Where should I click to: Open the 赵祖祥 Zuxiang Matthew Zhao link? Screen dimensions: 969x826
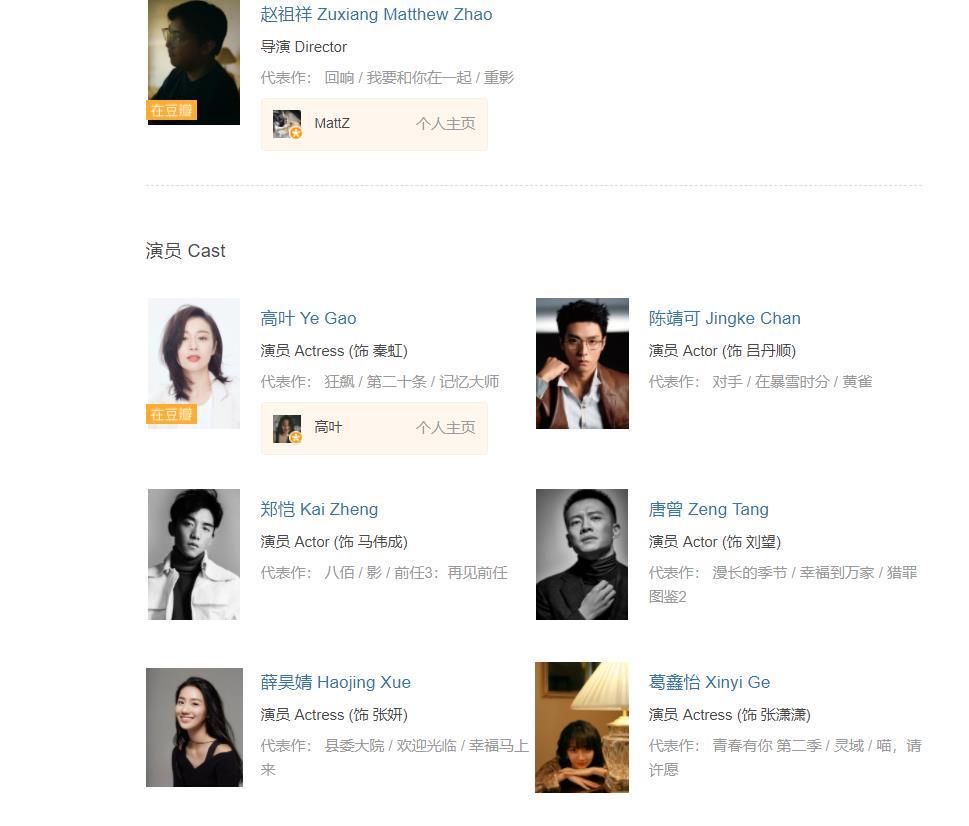pos(376,14)
